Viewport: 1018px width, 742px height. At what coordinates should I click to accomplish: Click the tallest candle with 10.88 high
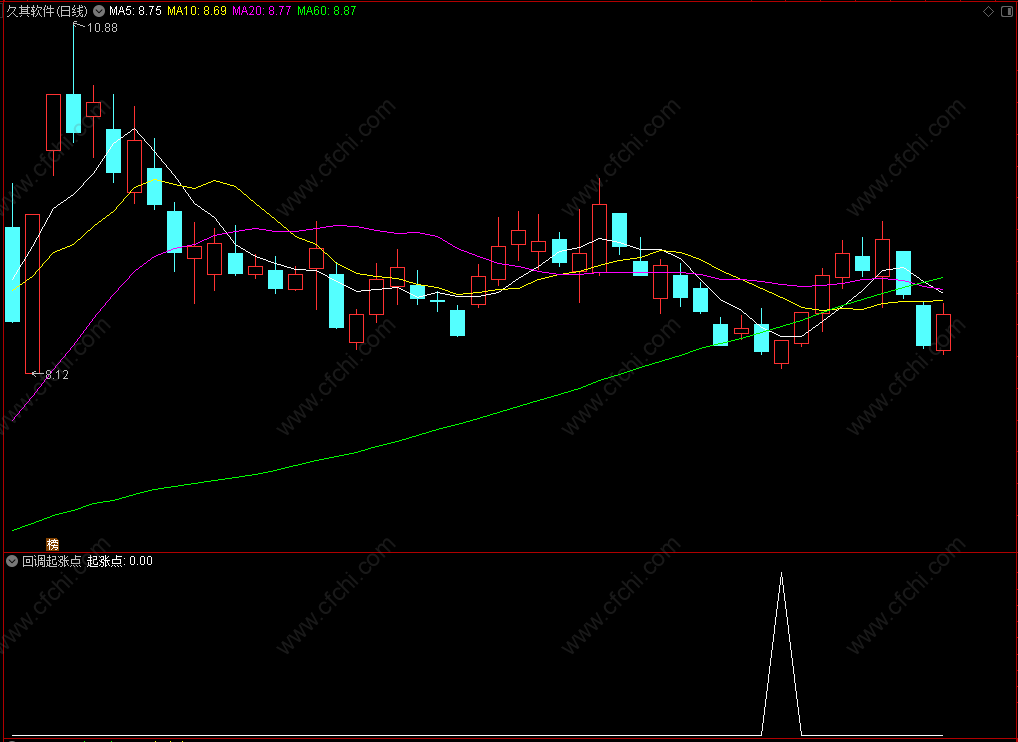coord(73,114)
